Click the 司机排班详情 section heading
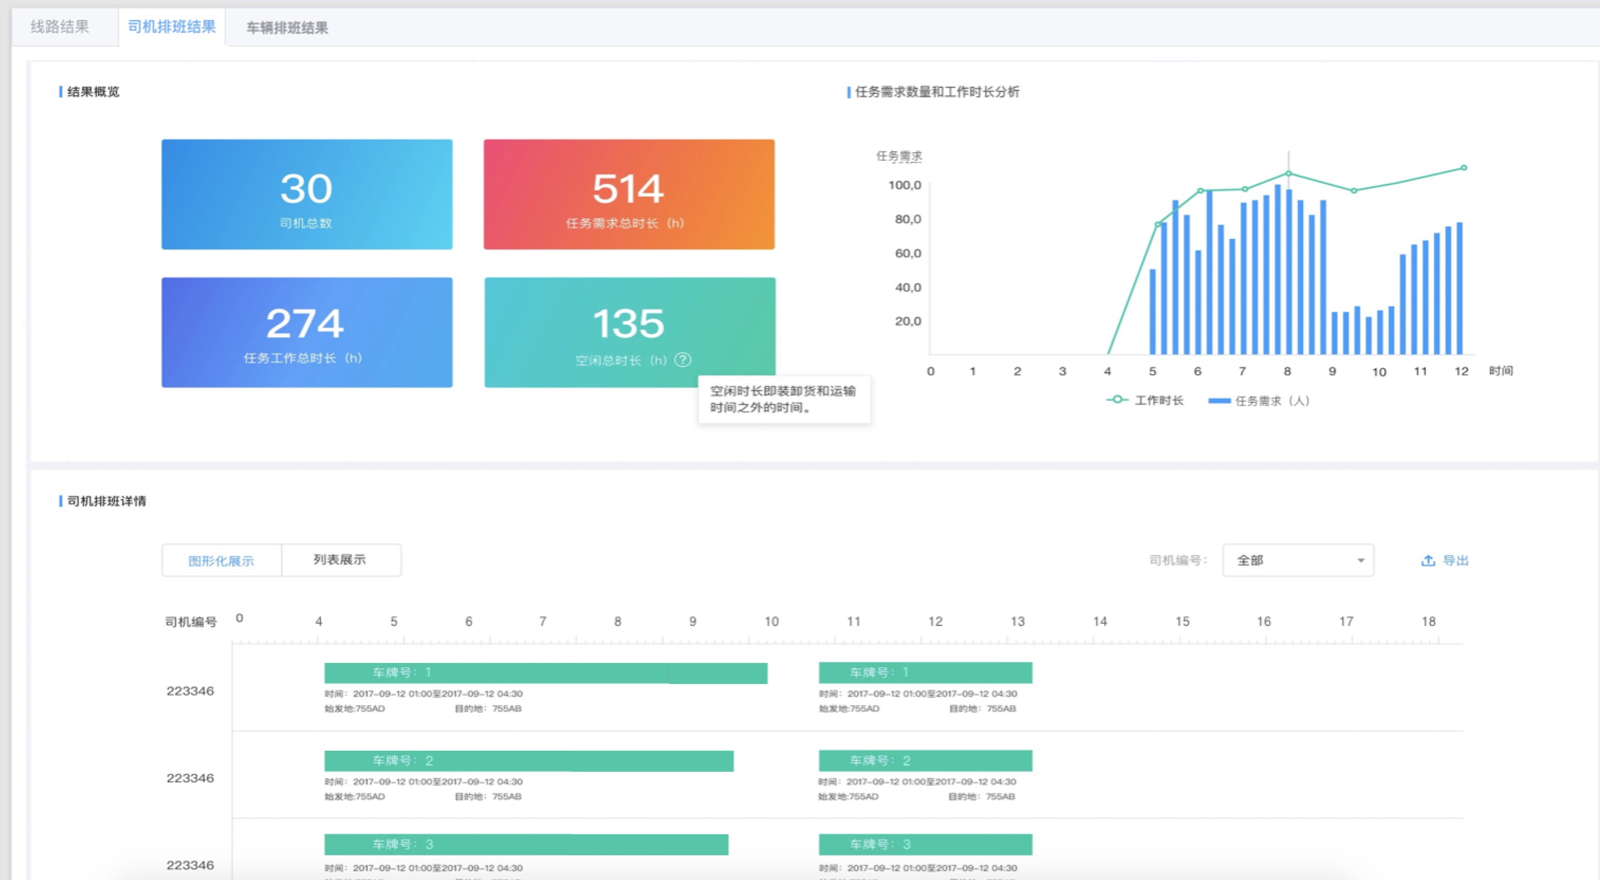 [x=106, y=501]
